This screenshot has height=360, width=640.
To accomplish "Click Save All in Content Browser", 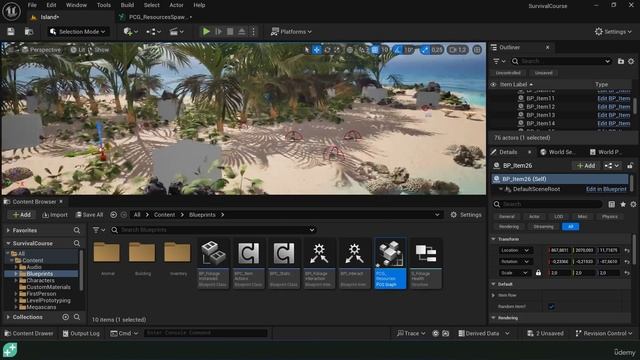I will 89,215.
